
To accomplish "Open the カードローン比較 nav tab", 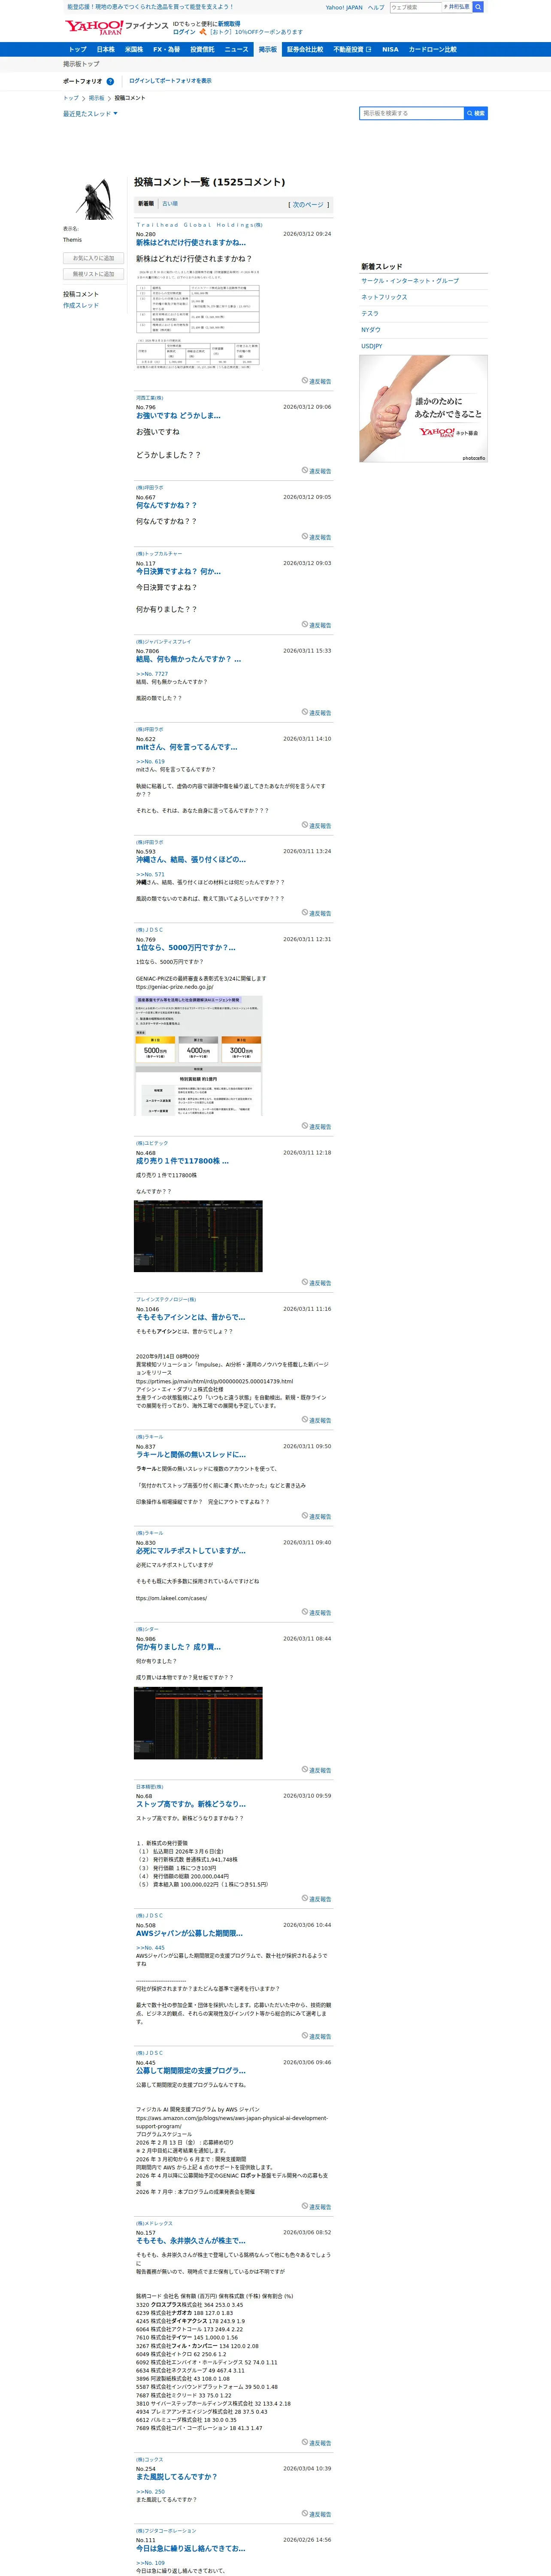I will (x=433, y=49).
